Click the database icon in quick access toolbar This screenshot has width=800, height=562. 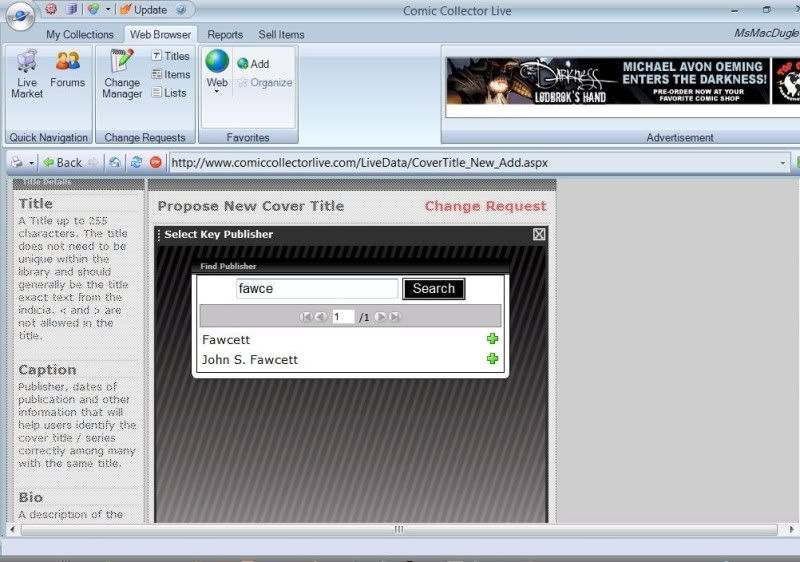coord(71,9)
